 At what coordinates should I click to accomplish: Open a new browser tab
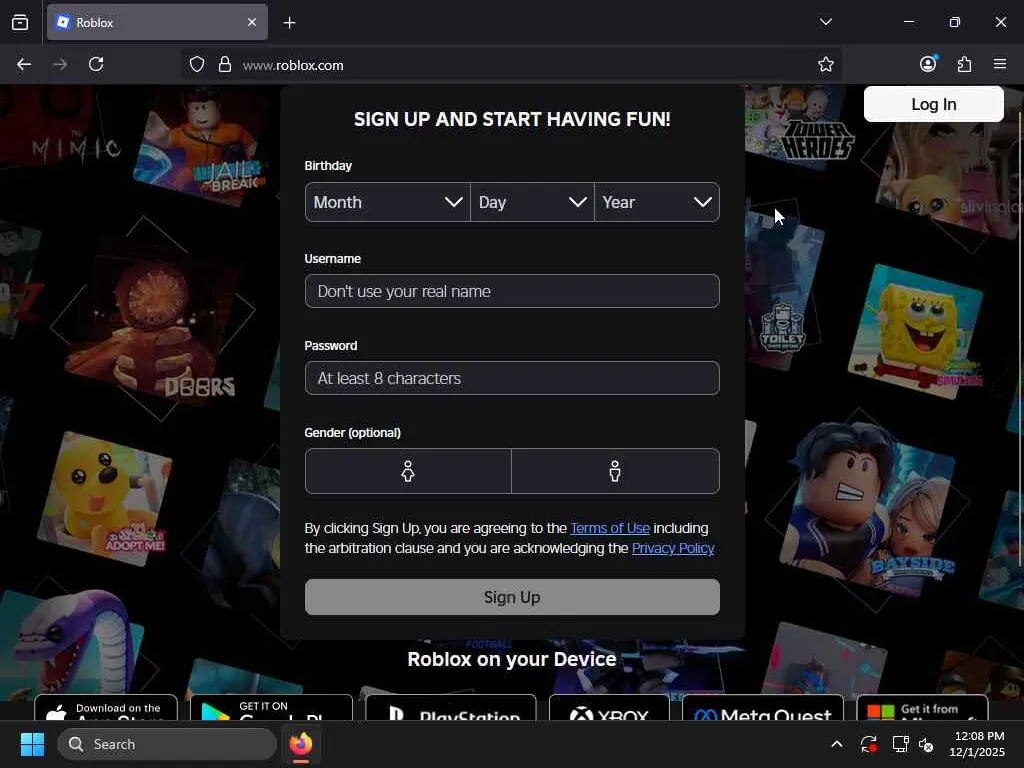[289, 23]
